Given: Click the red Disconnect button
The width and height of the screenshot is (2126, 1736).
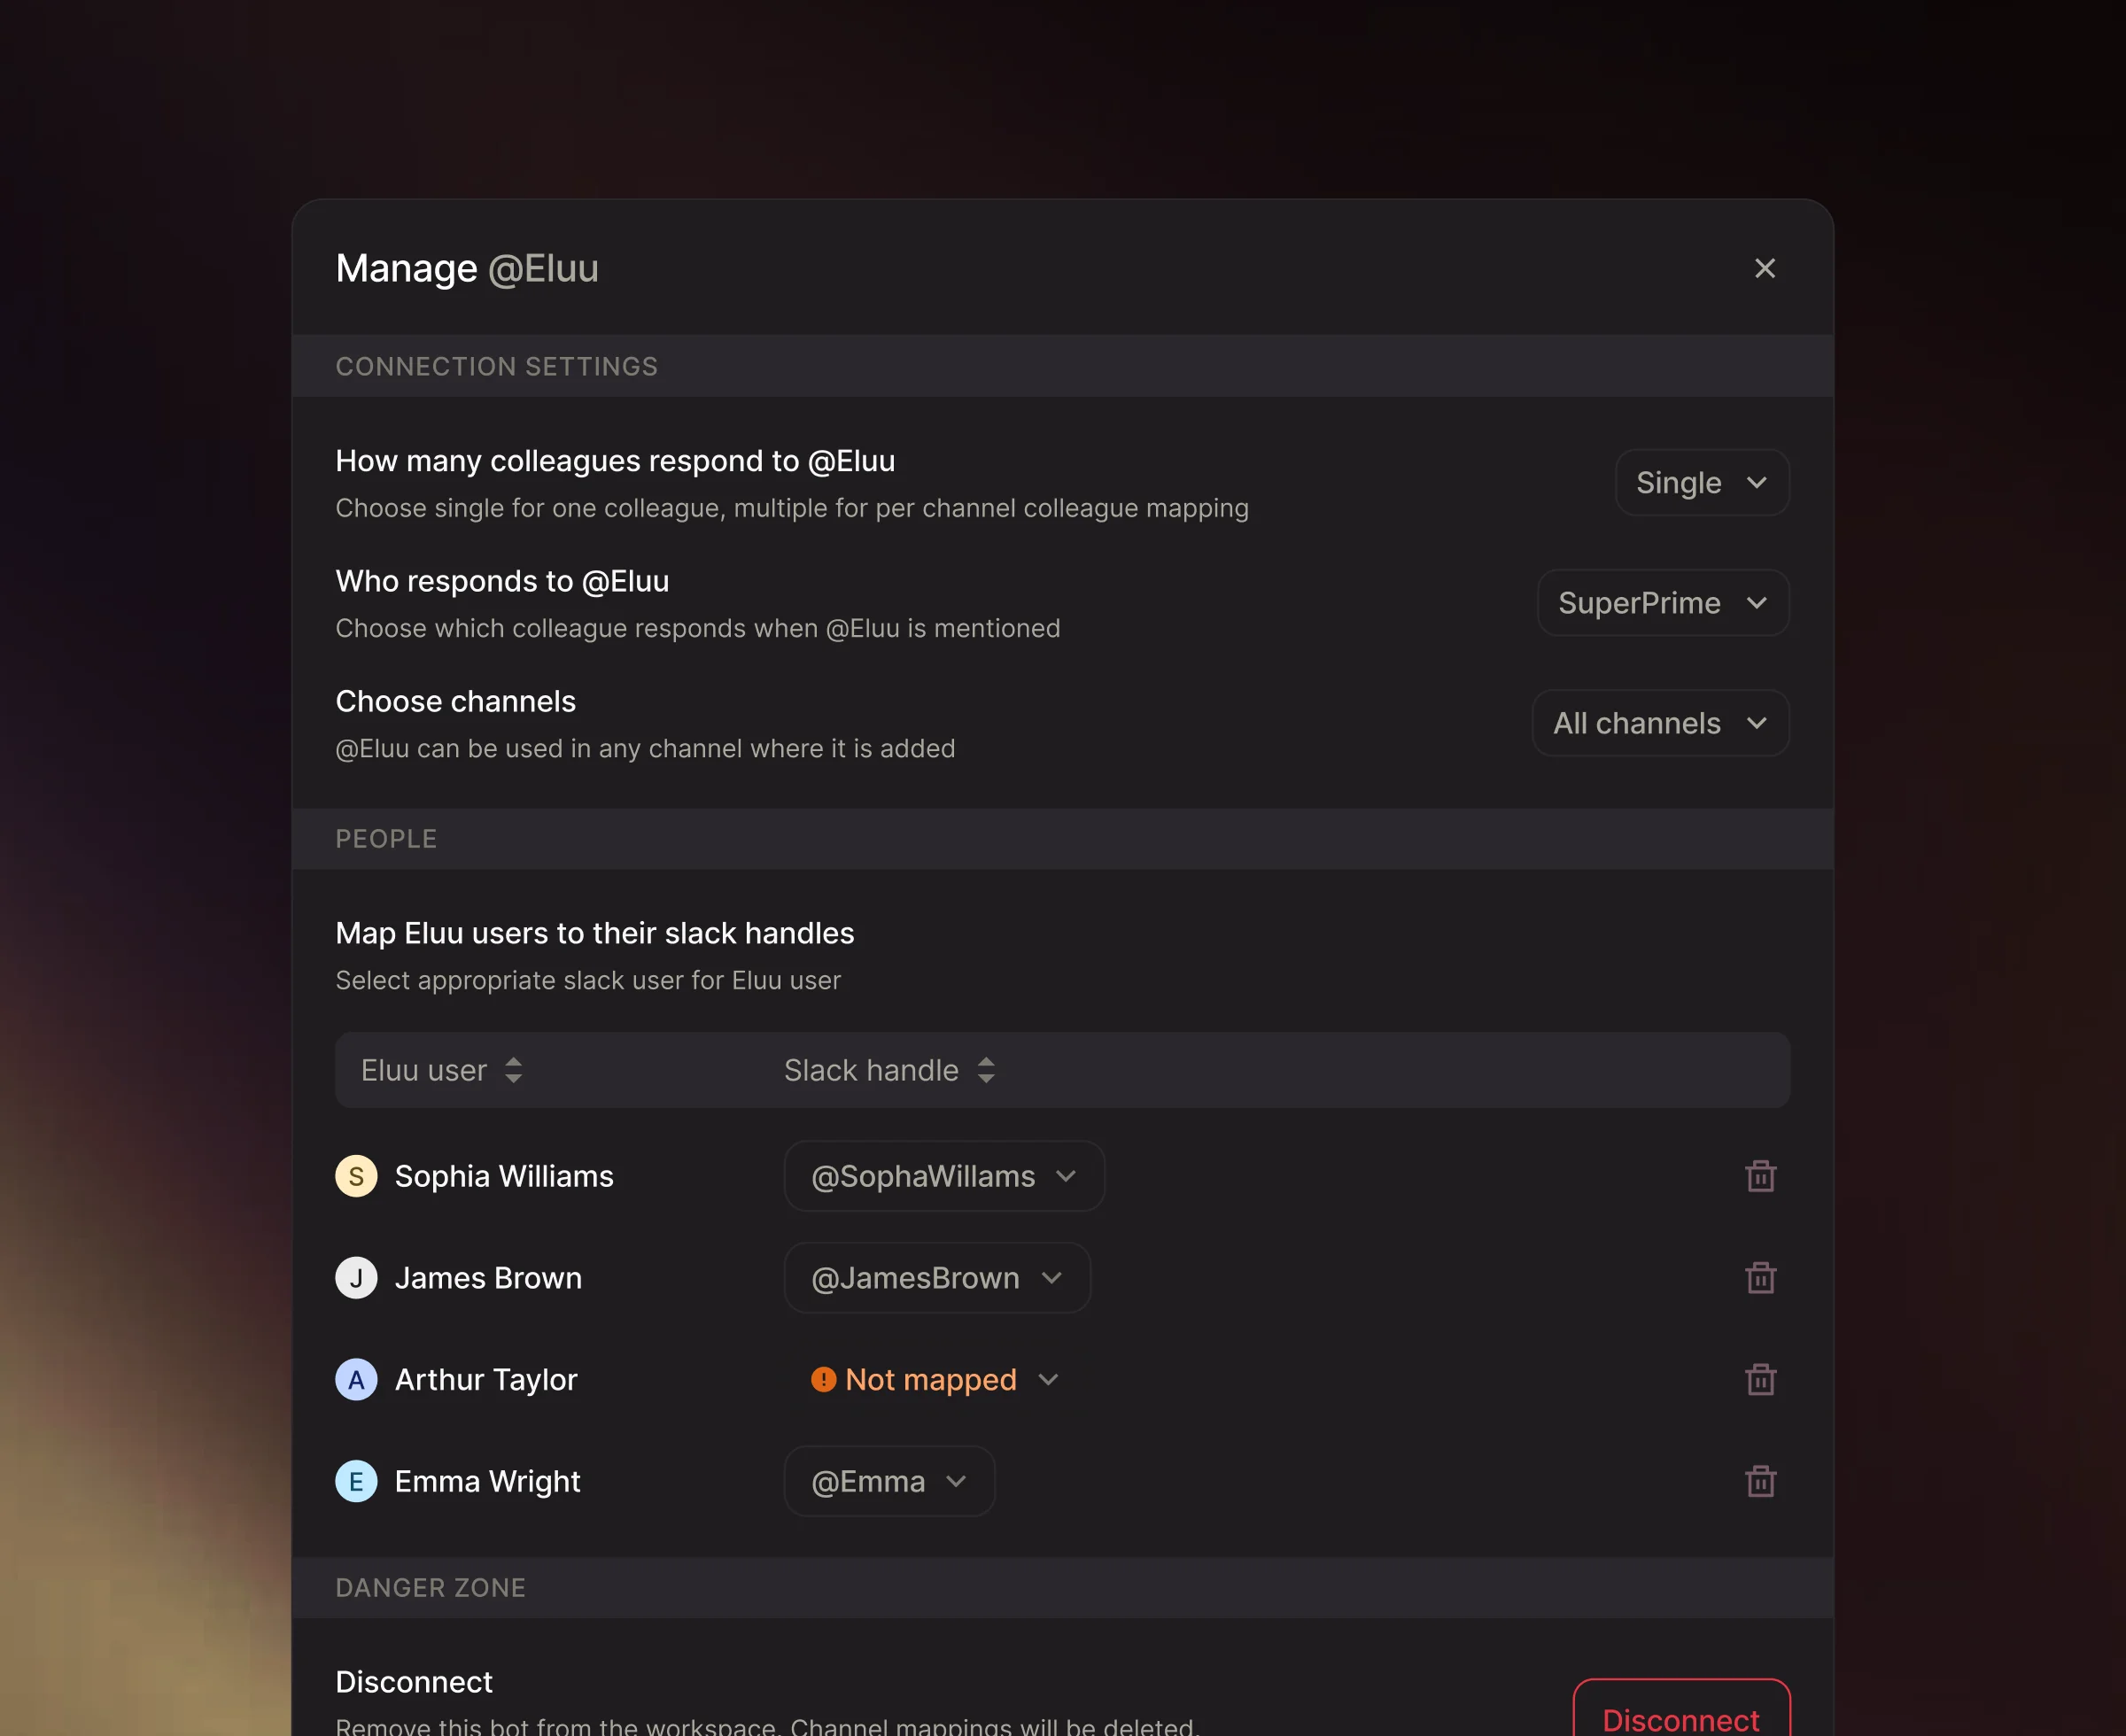Looking at the screenshot, I should pyautogui.click(x=1680, y=1716).
